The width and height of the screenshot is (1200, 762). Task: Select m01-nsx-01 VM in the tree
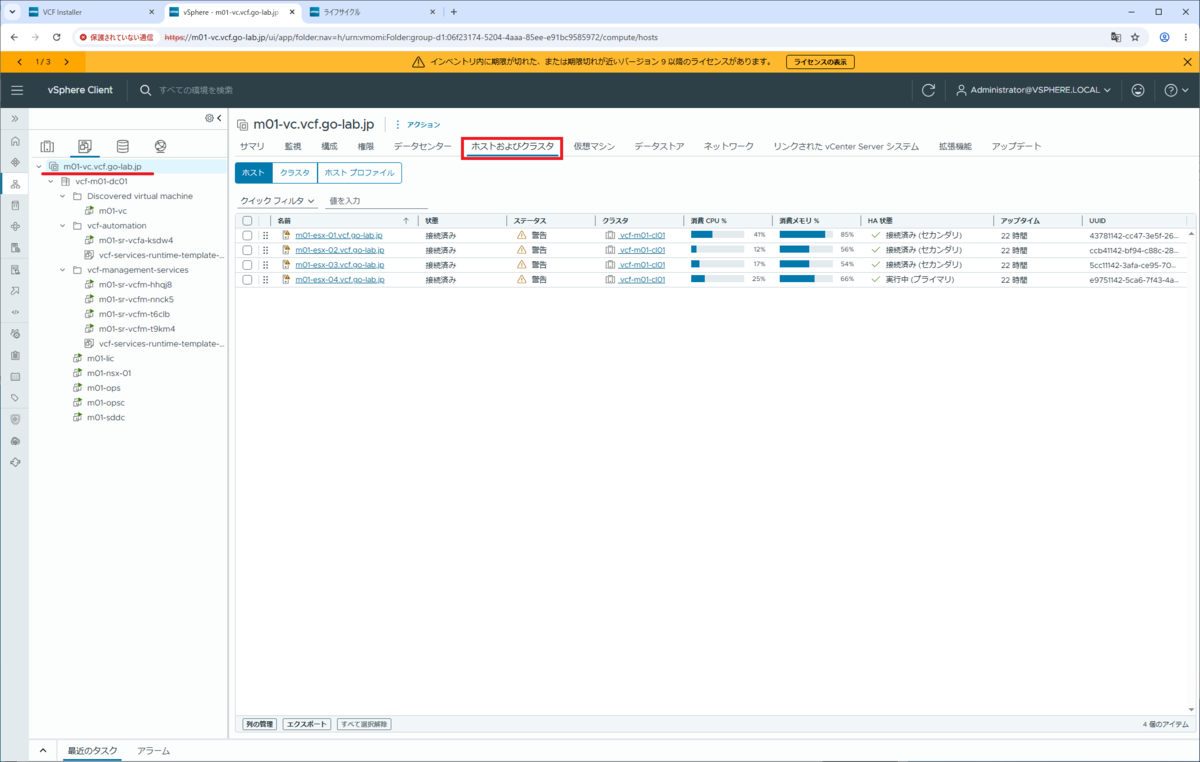pos(109,373)
